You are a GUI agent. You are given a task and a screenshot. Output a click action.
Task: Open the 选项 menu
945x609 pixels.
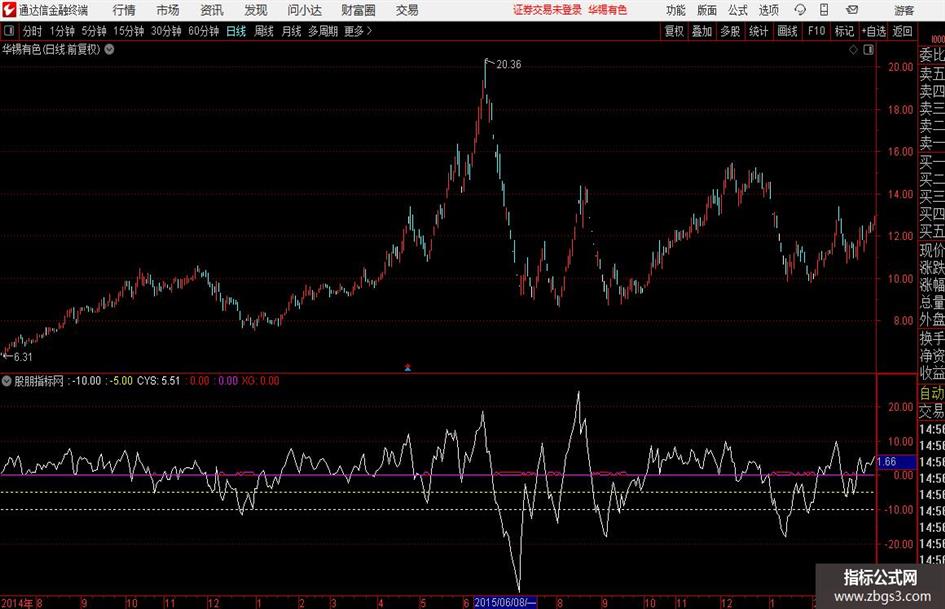pyautogui.click(x=768, y=10)
